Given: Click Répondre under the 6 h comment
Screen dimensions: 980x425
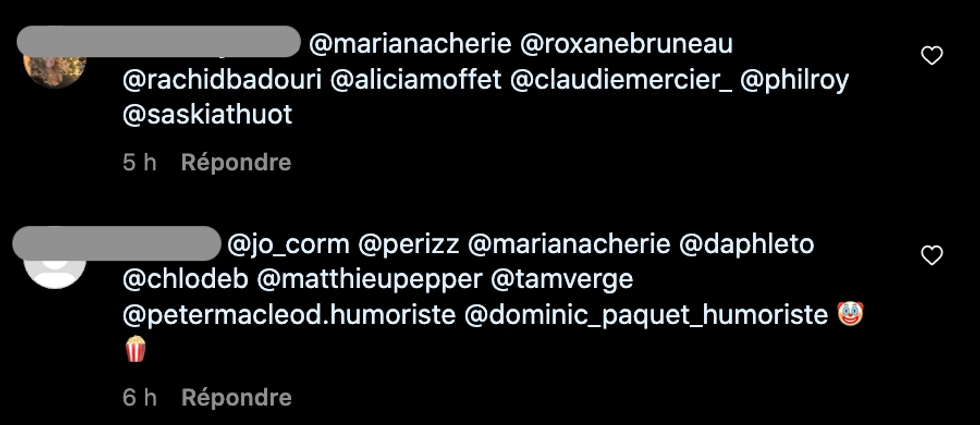Looking at the screenshot, I should [236, 397].
